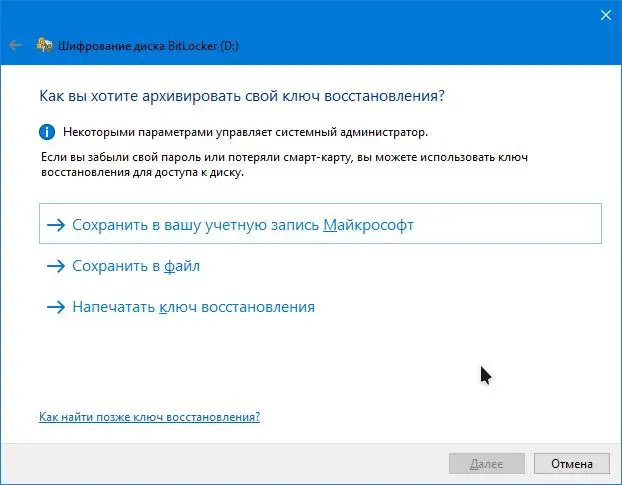Image resolution: width=622 pixels, height=485 pixels.
Task: Click the title Шифрование диска BitLocker (D:)
Action: tap(148, 46)
